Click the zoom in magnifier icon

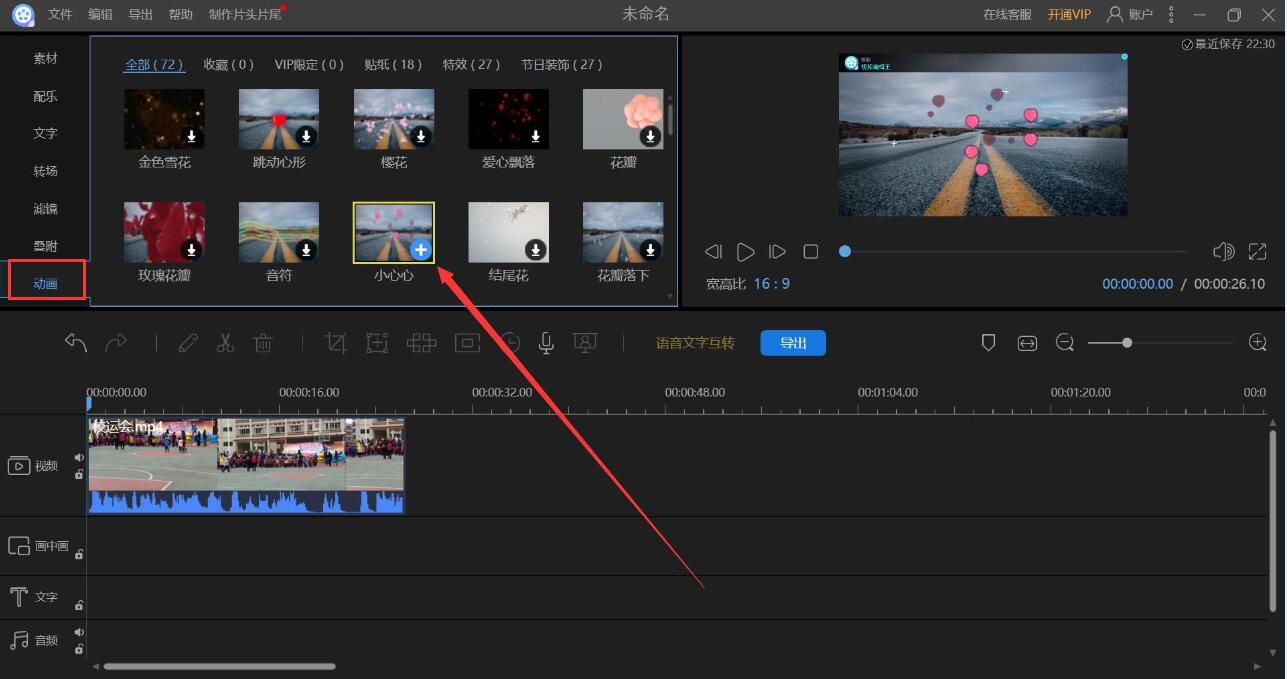1258,343
